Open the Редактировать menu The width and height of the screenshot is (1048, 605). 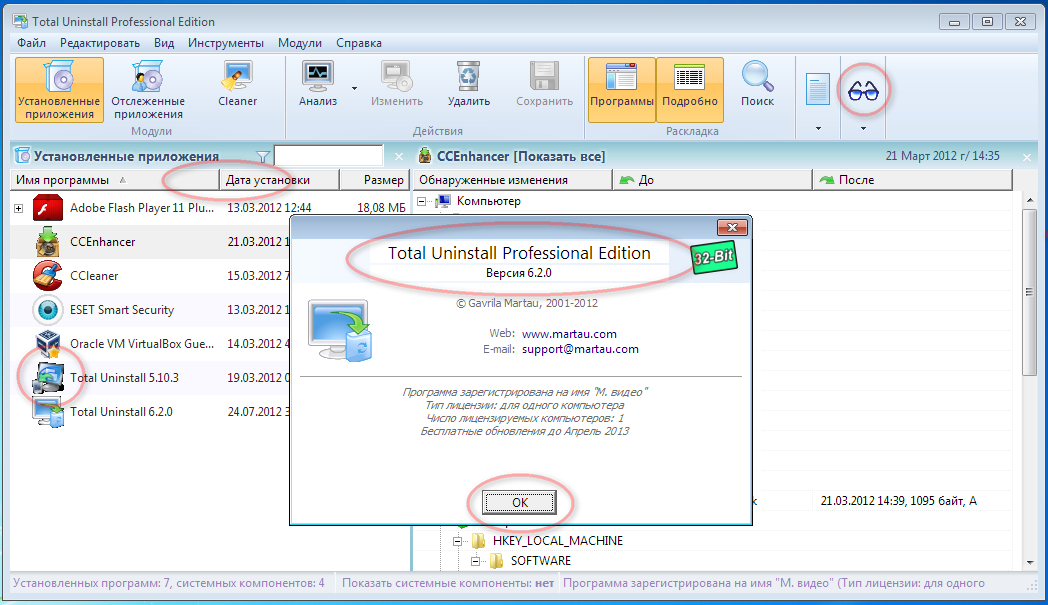pyautogui.click(x=100, y=43)
